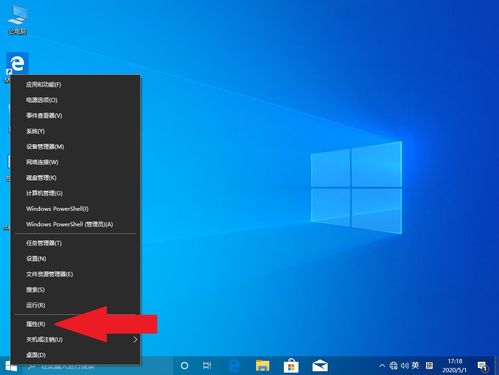The height and width of the screenshot is (375, 499).
Task: Open the Action Center notification icon
Action: pyautogui.click(x=482, y=366)
